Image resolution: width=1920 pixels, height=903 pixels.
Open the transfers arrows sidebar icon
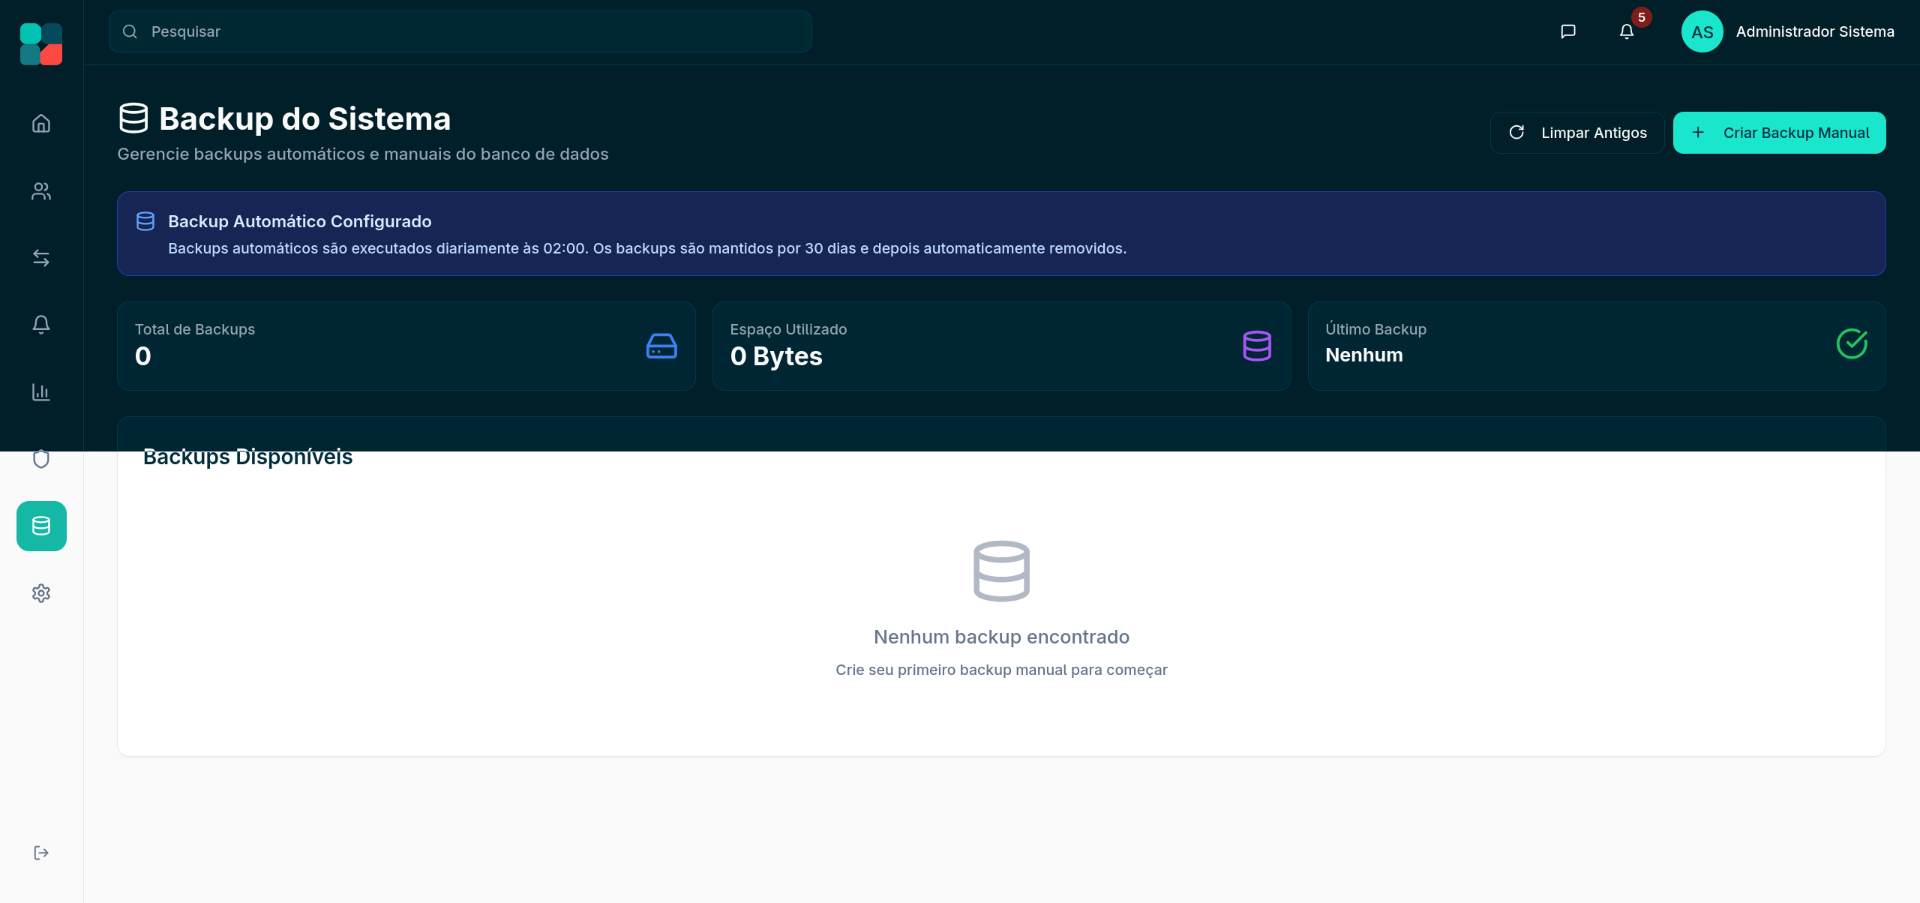[x=41, y=258]
